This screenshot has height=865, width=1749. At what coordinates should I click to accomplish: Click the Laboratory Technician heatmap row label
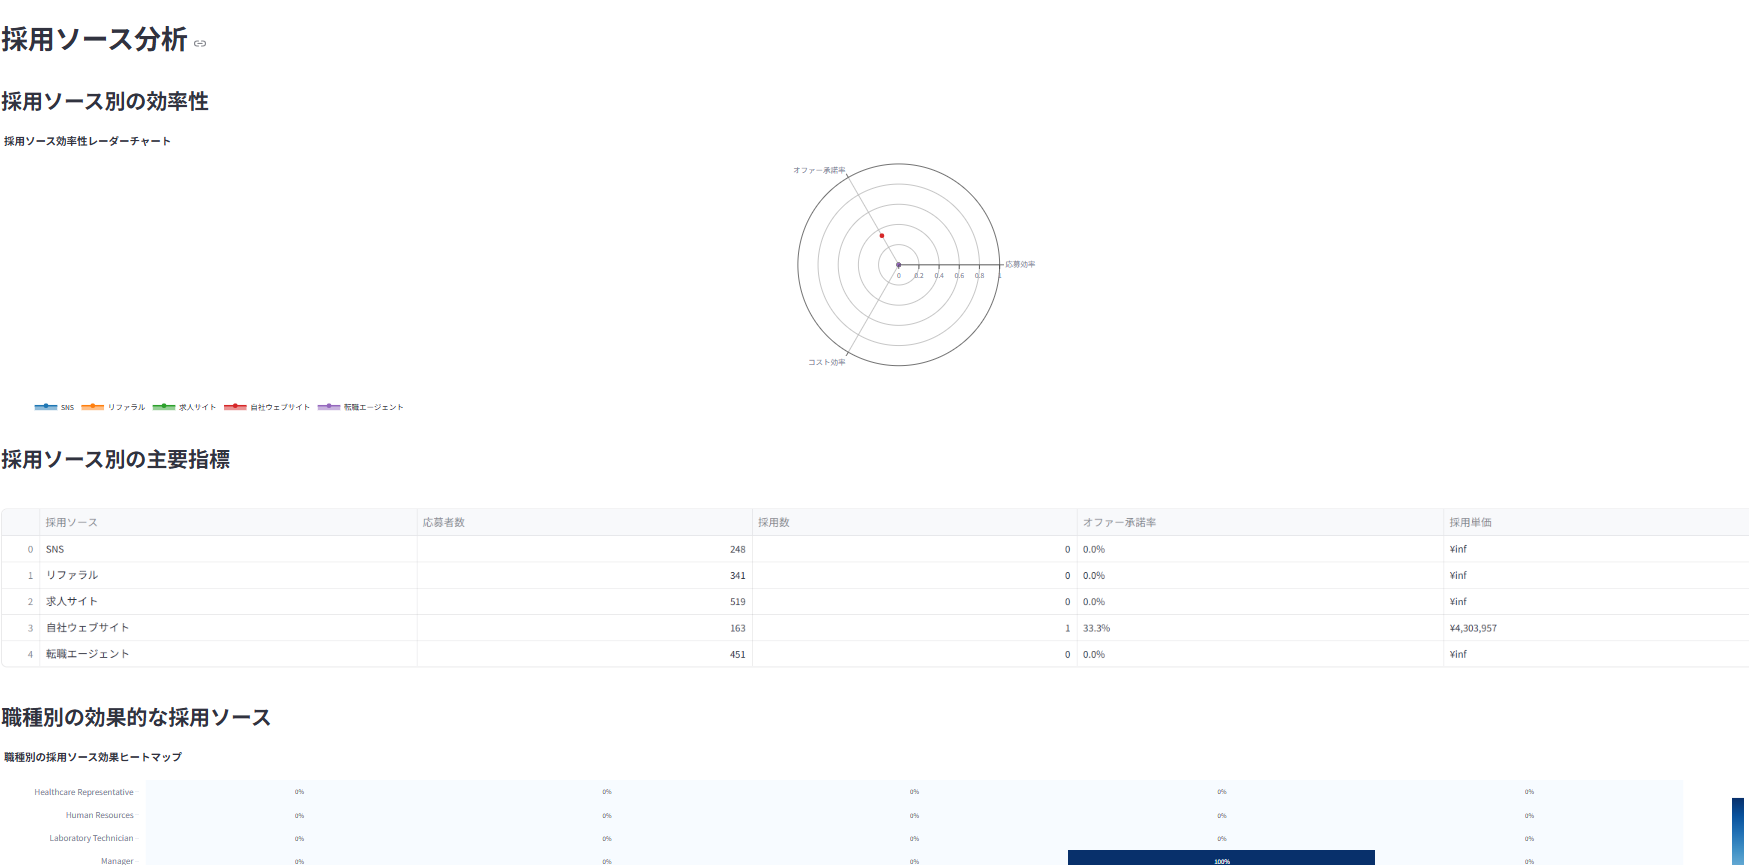point(91,838)
